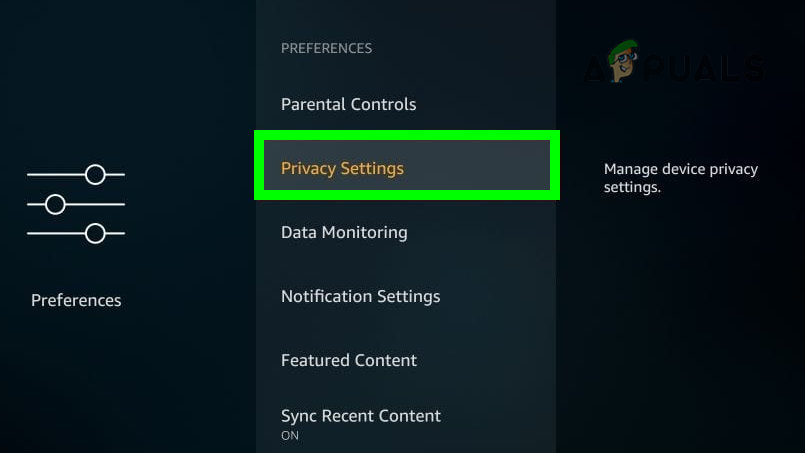Screen dimensions: 805x453
Task: Click the PREFERENCES section heading
Action: tap(326, 48)
